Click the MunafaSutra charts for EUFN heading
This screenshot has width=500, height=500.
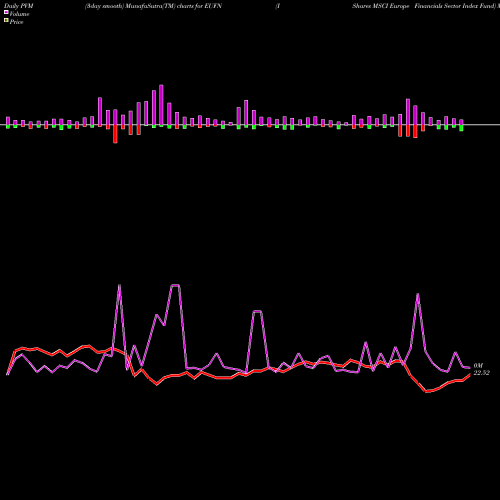point(153,6)
